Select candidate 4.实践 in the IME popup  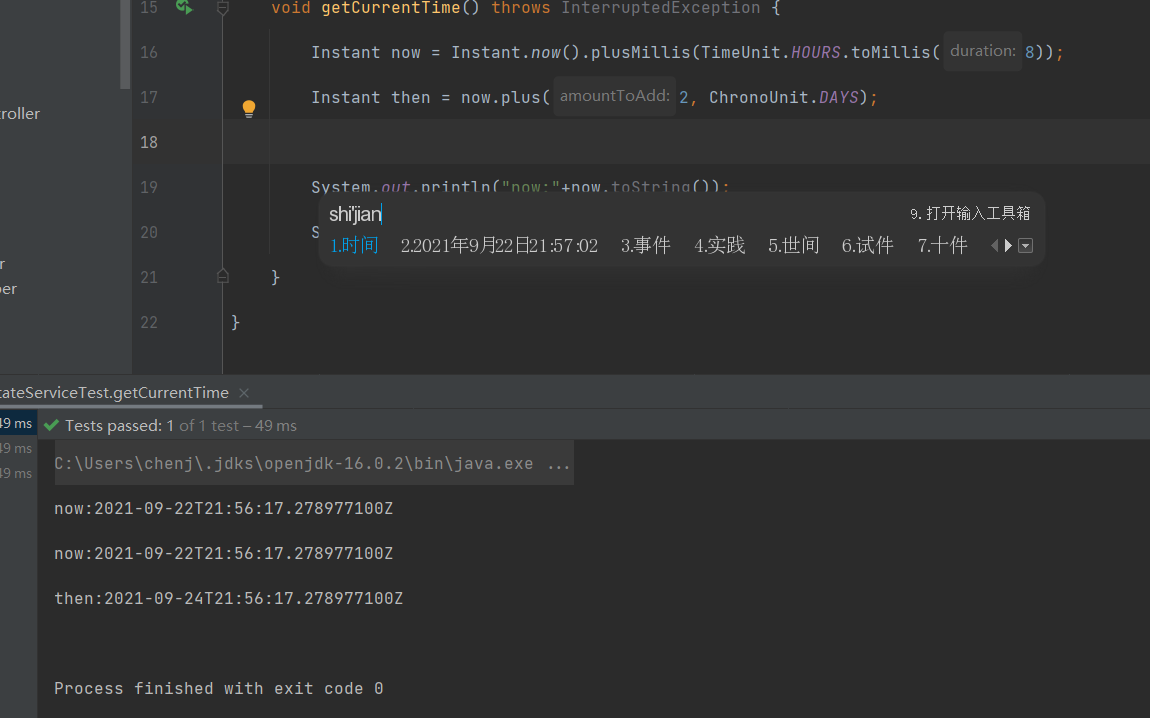719,245
